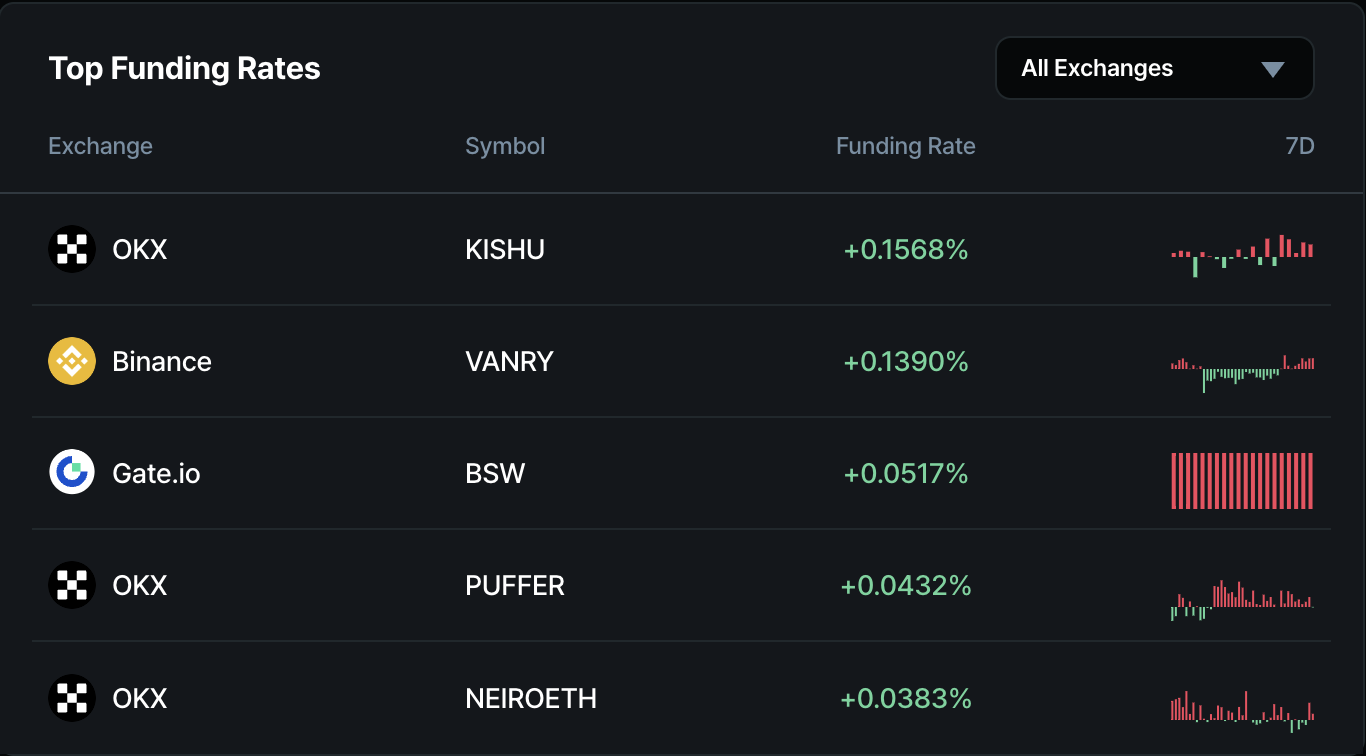Click the 7D column header
The width and height of the screenshot is (1366, 756).
point(1299,146)
